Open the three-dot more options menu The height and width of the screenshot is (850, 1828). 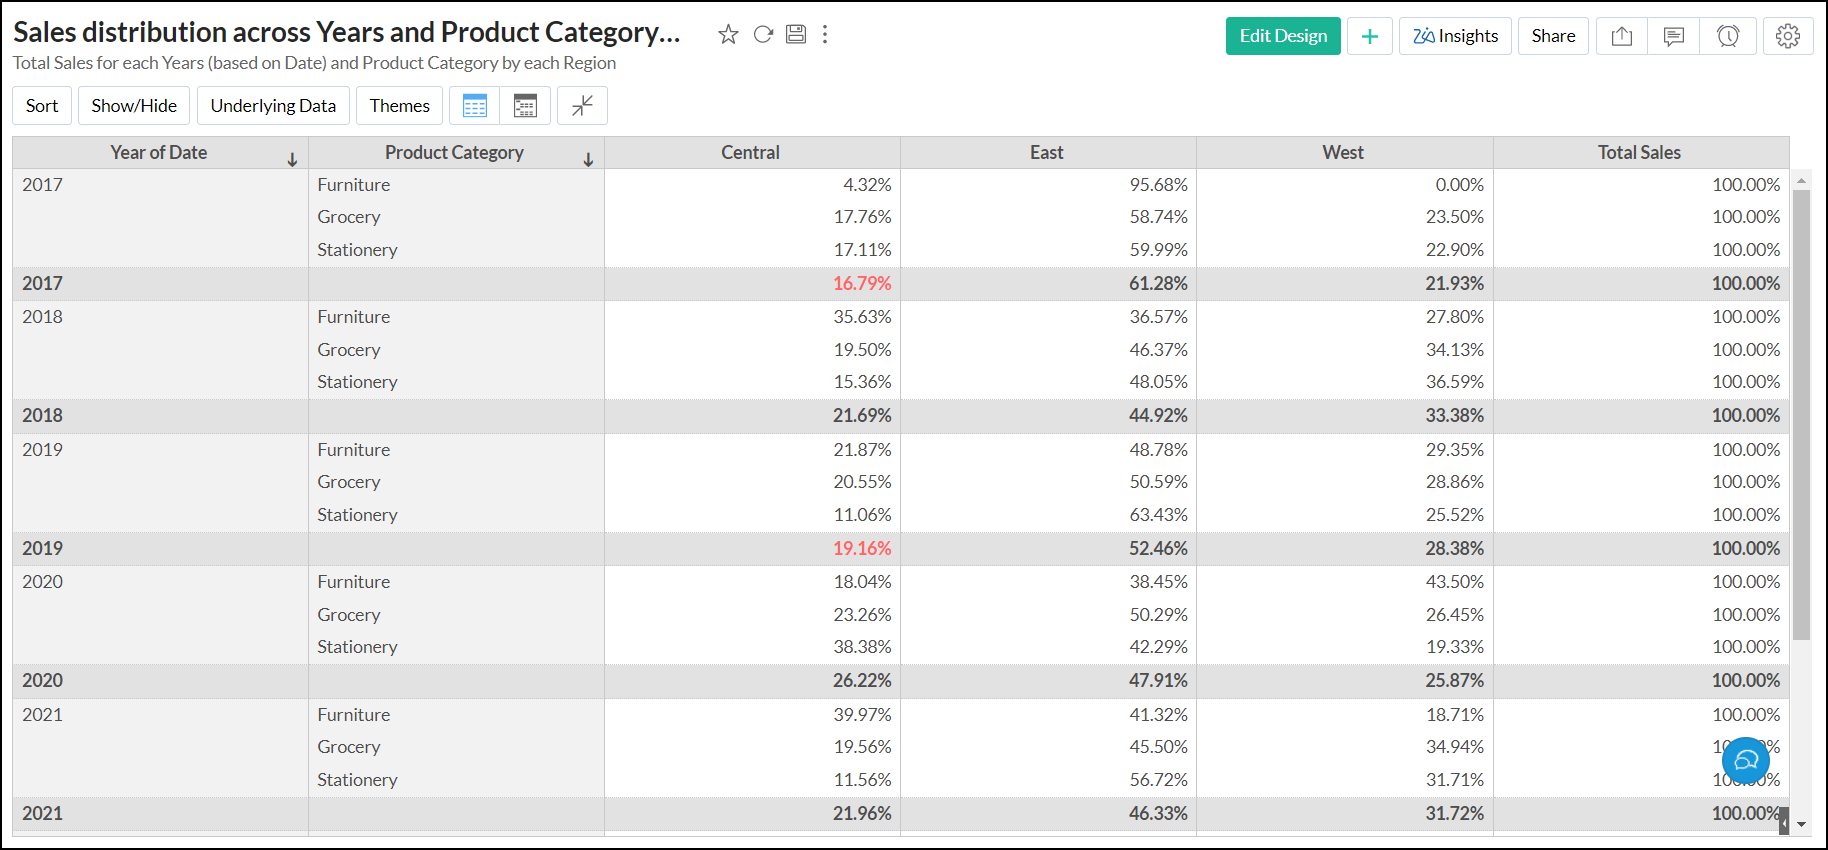click(825, 35)
